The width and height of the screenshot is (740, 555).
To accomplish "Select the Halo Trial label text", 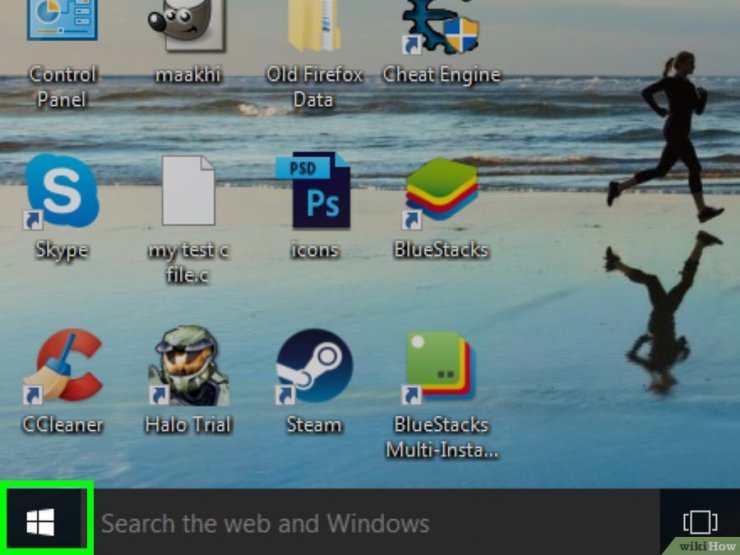I will tap(188, 425).
